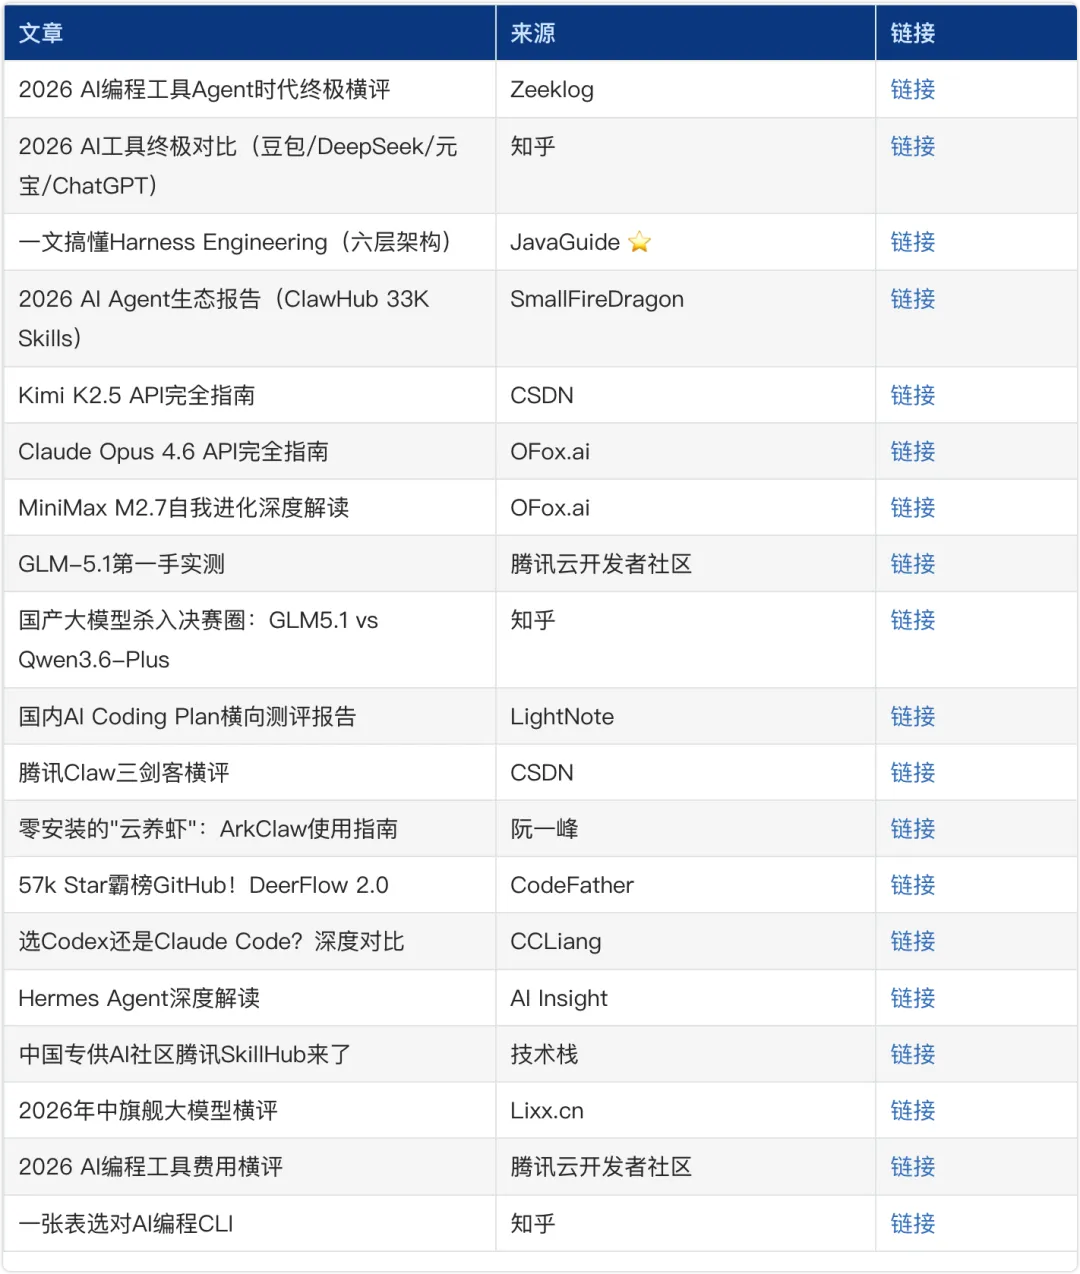This screenshot has height=1274, width=1080.
Task: Open link for GLM-5.1第一手实测
Action: click(912, 565)
